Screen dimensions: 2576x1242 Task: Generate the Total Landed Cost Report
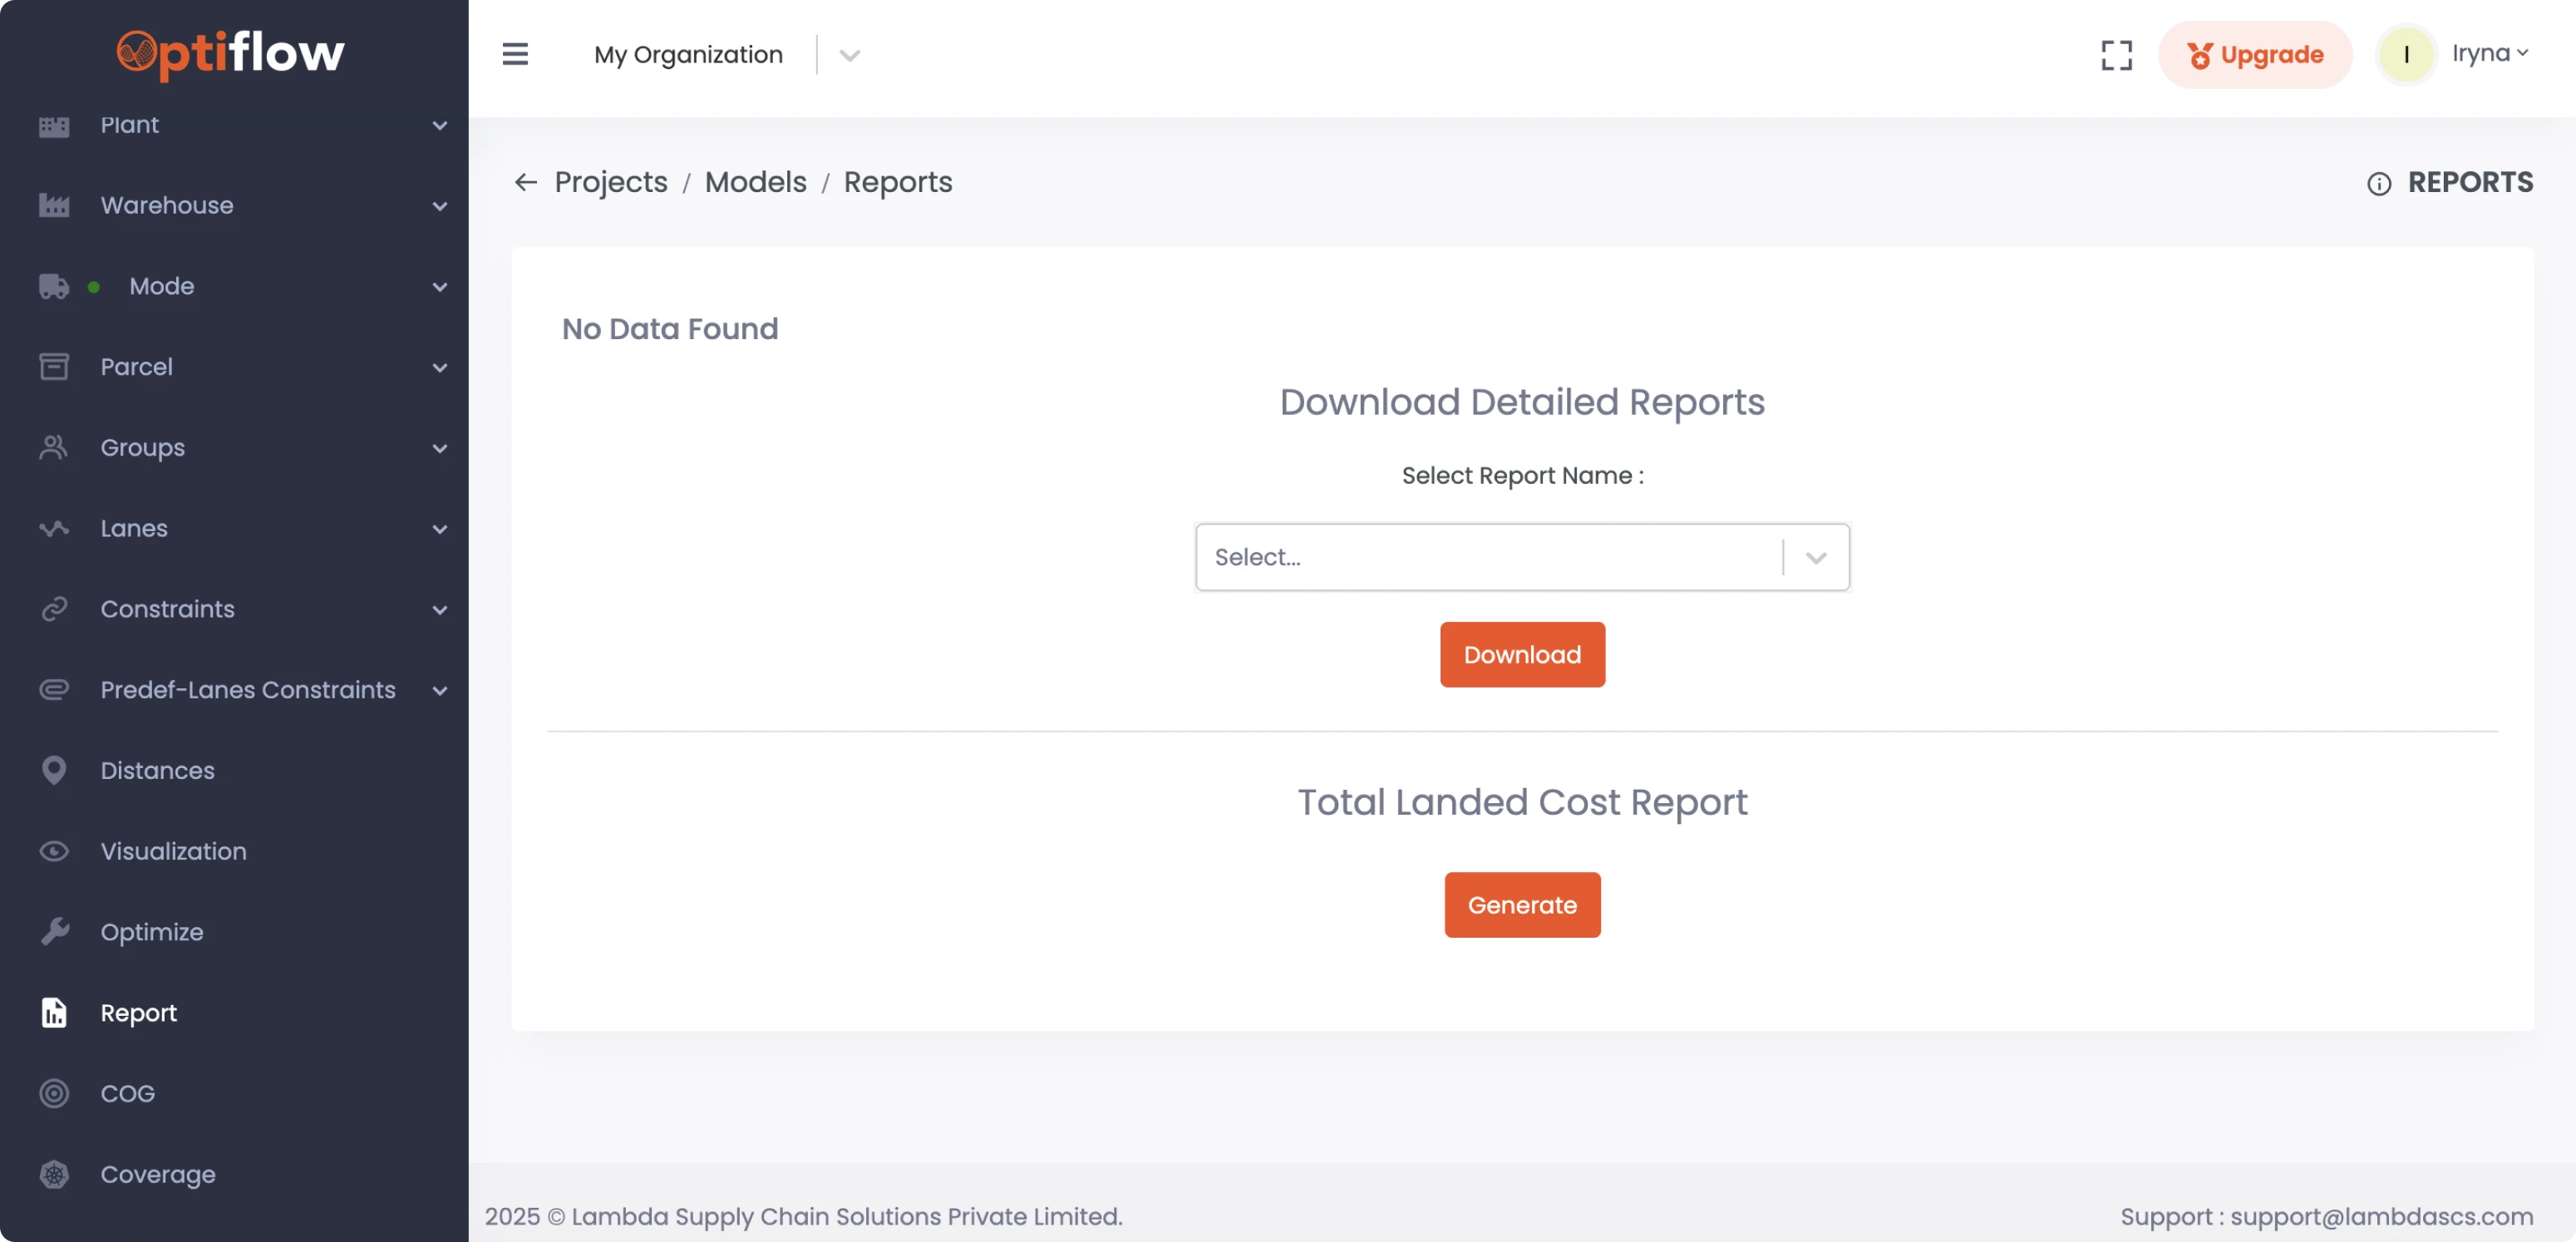[1521, 905]
